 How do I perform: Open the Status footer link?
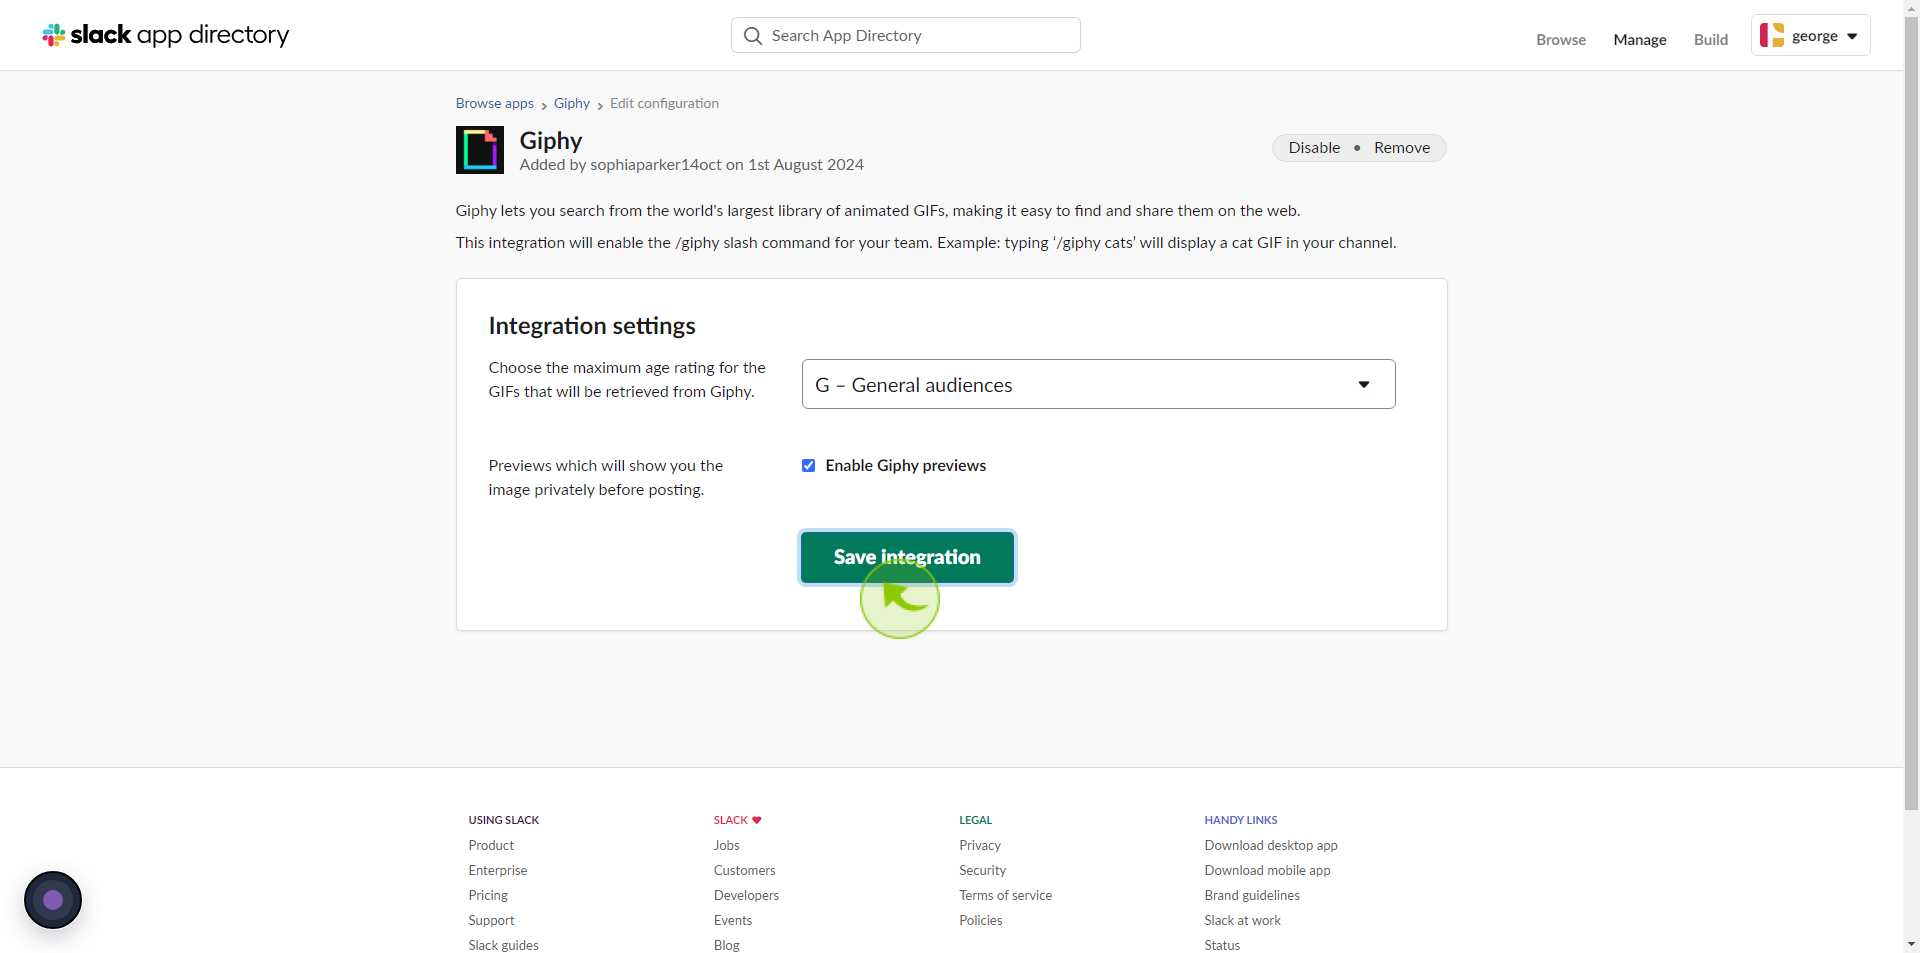[x=1222, y=945]
